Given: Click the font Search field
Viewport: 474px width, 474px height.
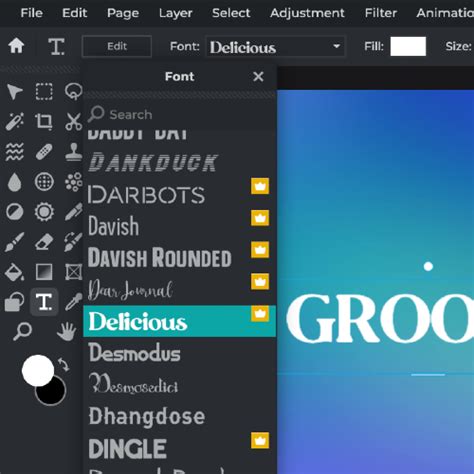Looking at the screenshot, I should pyautogui.click(x=179, y=114).
